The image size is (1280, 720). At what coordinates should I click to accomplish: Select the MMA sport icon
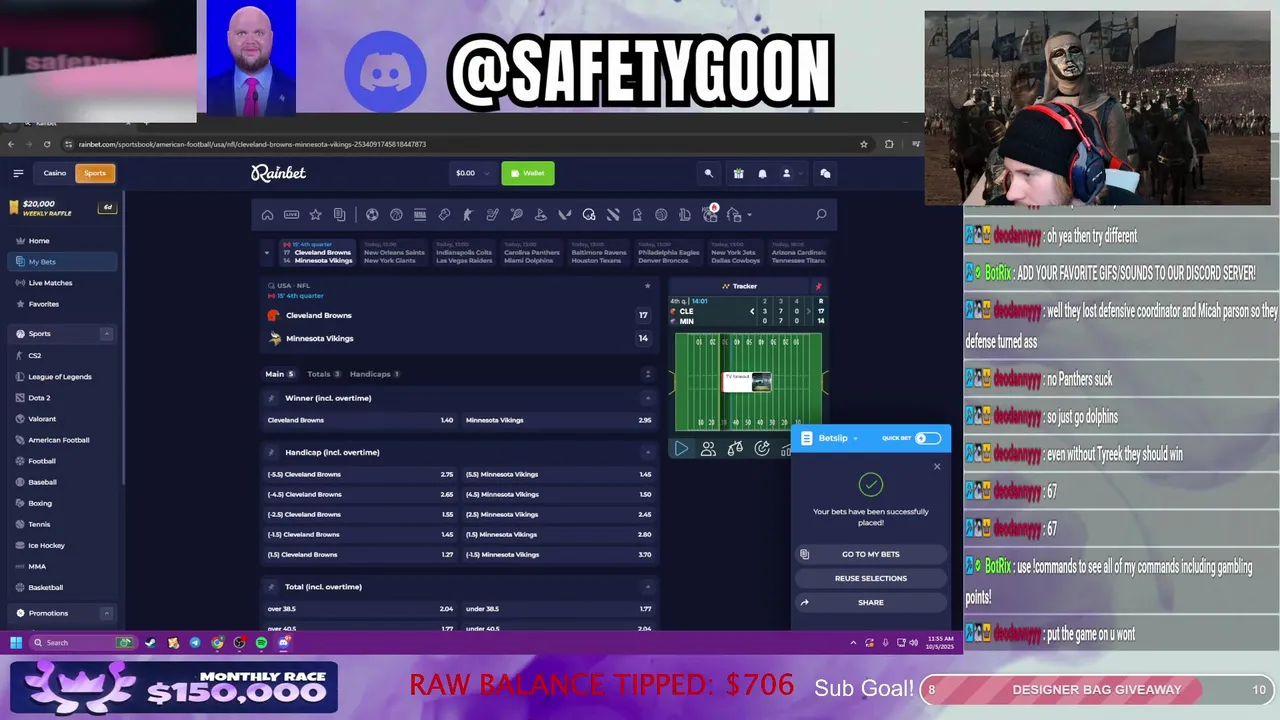pos(420,215)
